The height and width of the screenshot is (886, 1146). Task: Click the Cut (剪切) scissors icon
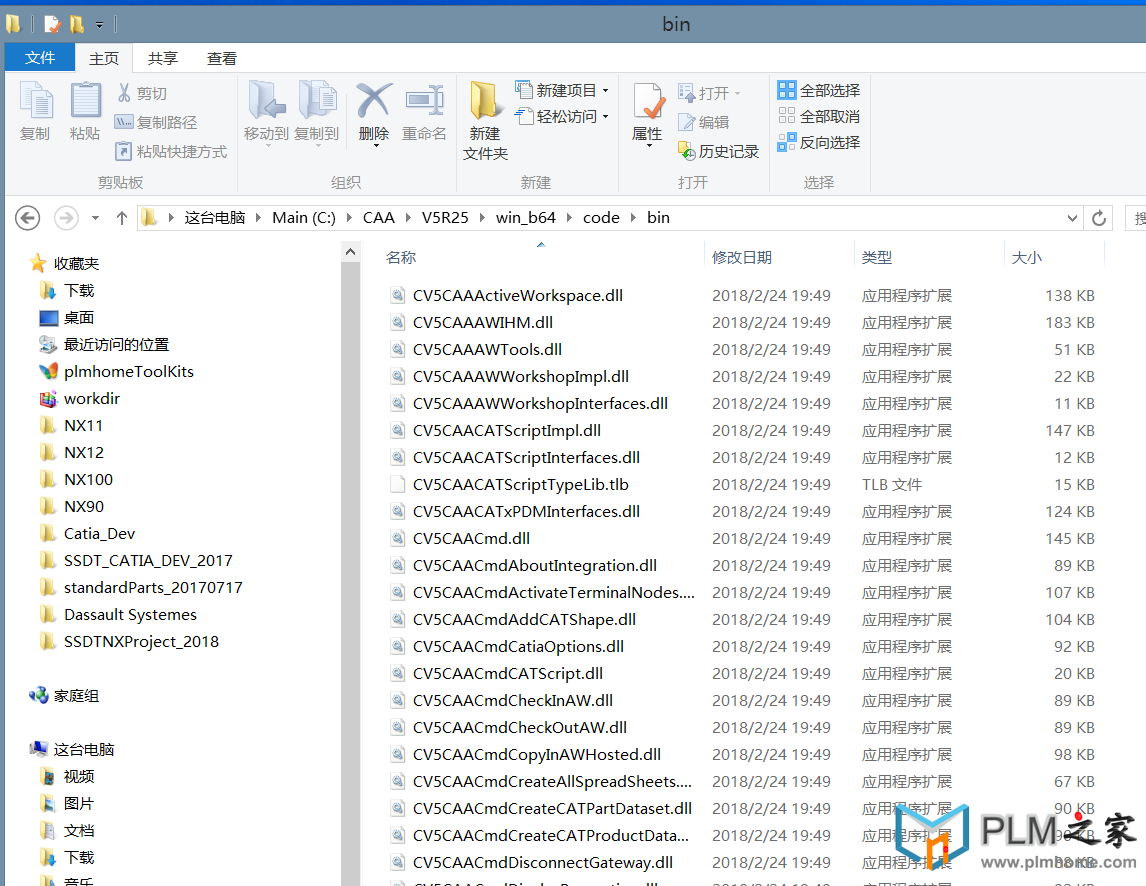click(x=124, y=93)
